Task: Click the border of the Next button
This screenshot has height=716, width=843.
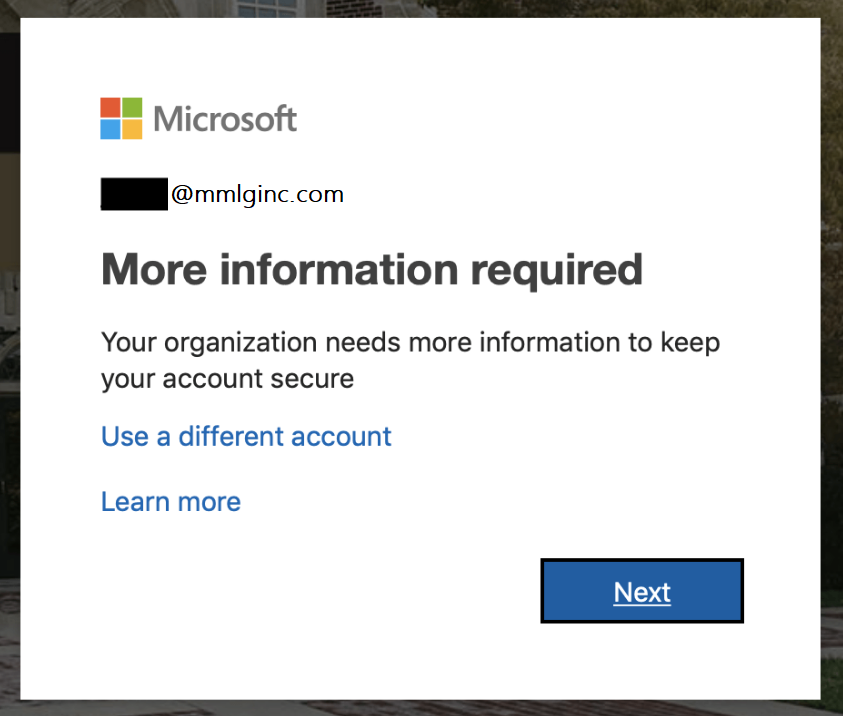Action: point(642,562)
